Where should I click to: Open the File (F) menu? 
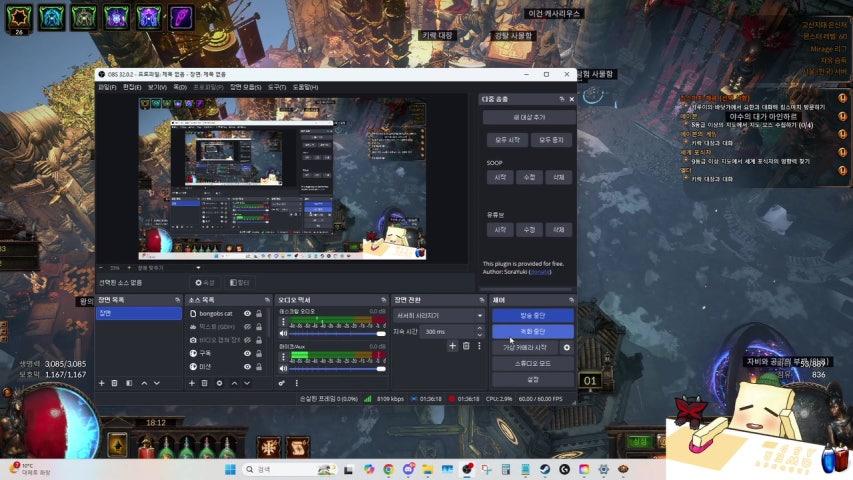coord(107,87)
